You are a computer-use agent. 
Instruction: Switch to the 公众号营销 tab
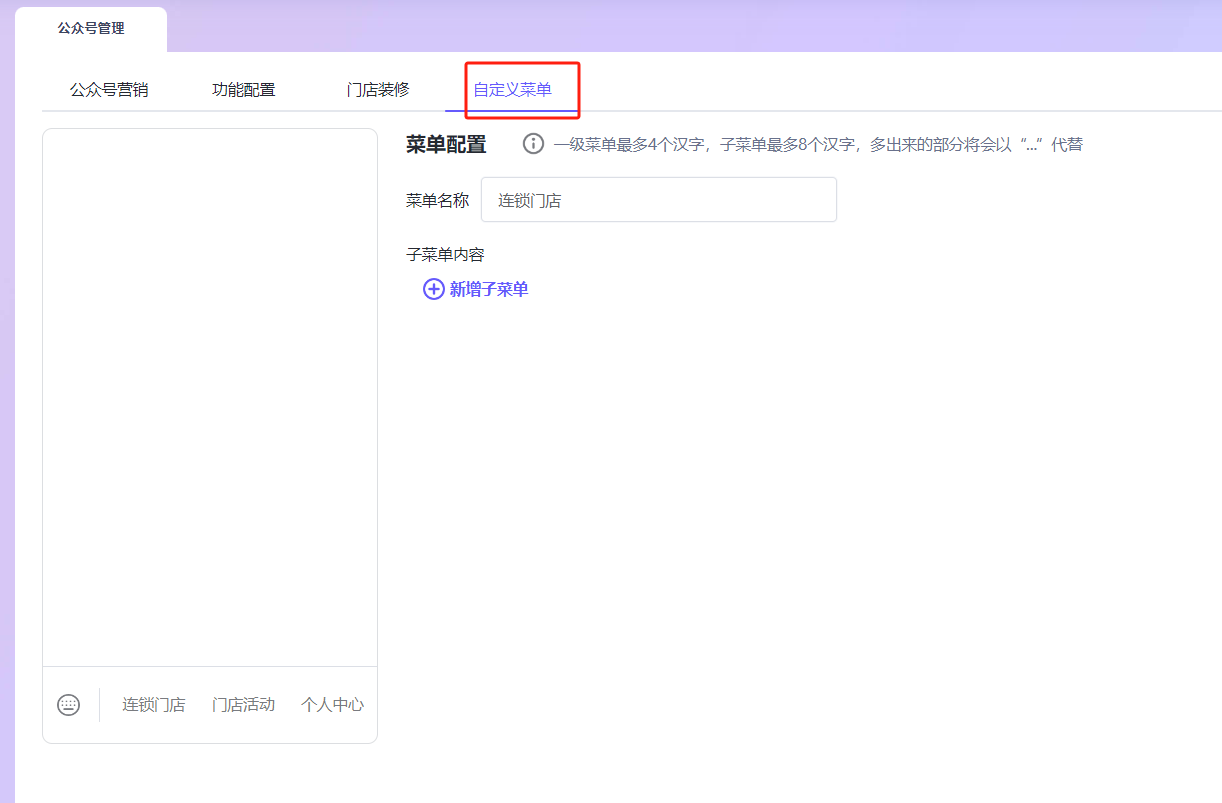pyautogui.click(x=109, y=90)
